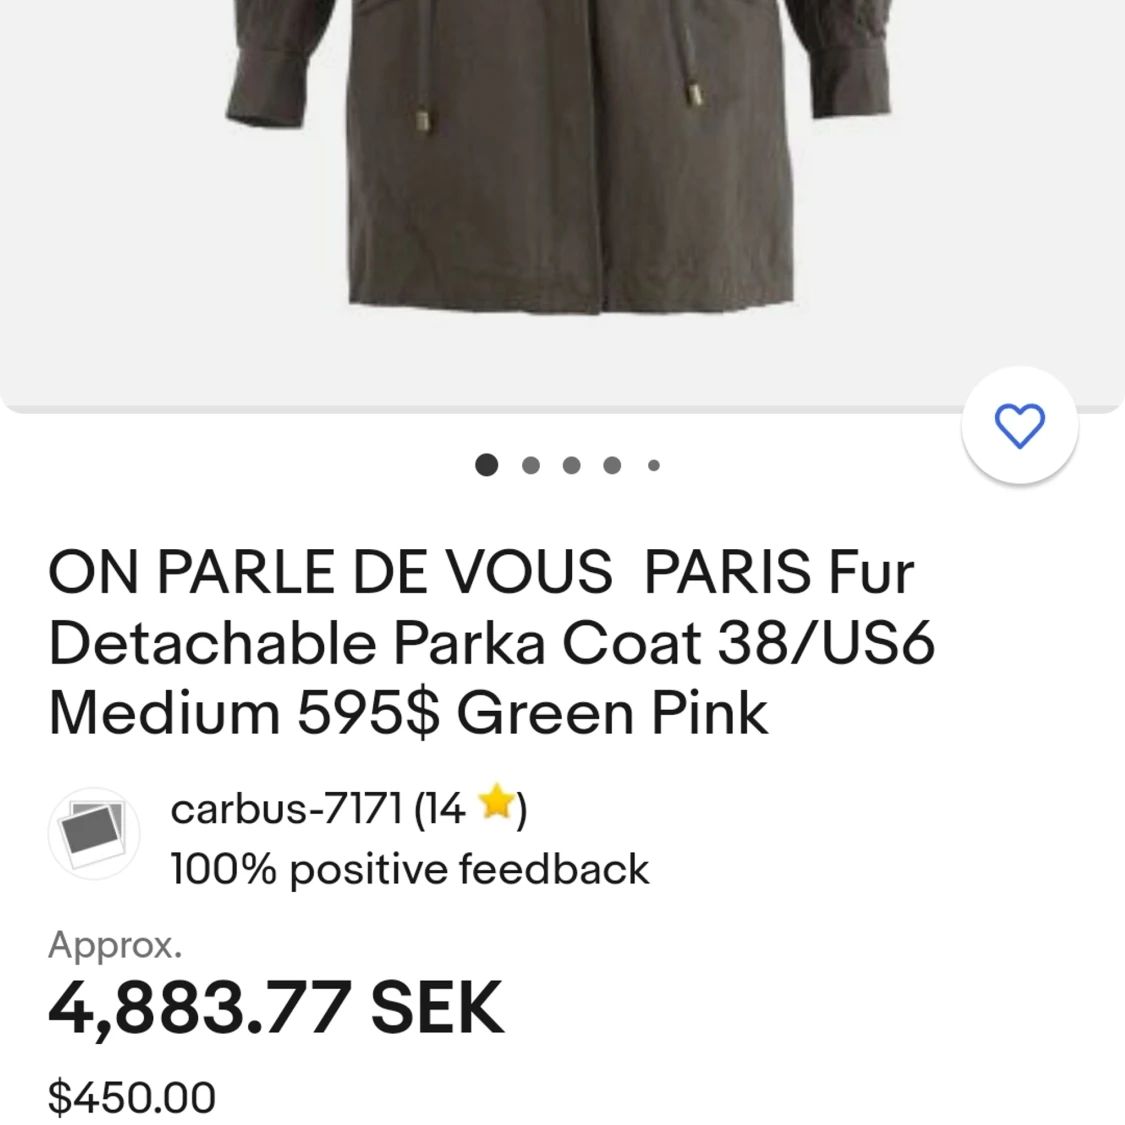This screenshot has height=1125, width=1125.
Task: Select the fourth carousel dot
Action: pos(611,465)
